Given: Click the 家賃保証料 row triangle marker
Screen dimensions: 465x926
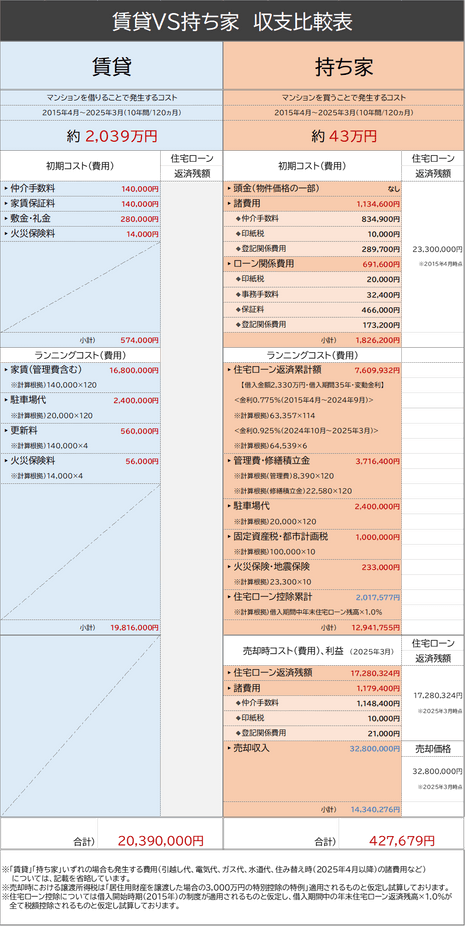Looking at the screenshot, I should coord(6,204).
